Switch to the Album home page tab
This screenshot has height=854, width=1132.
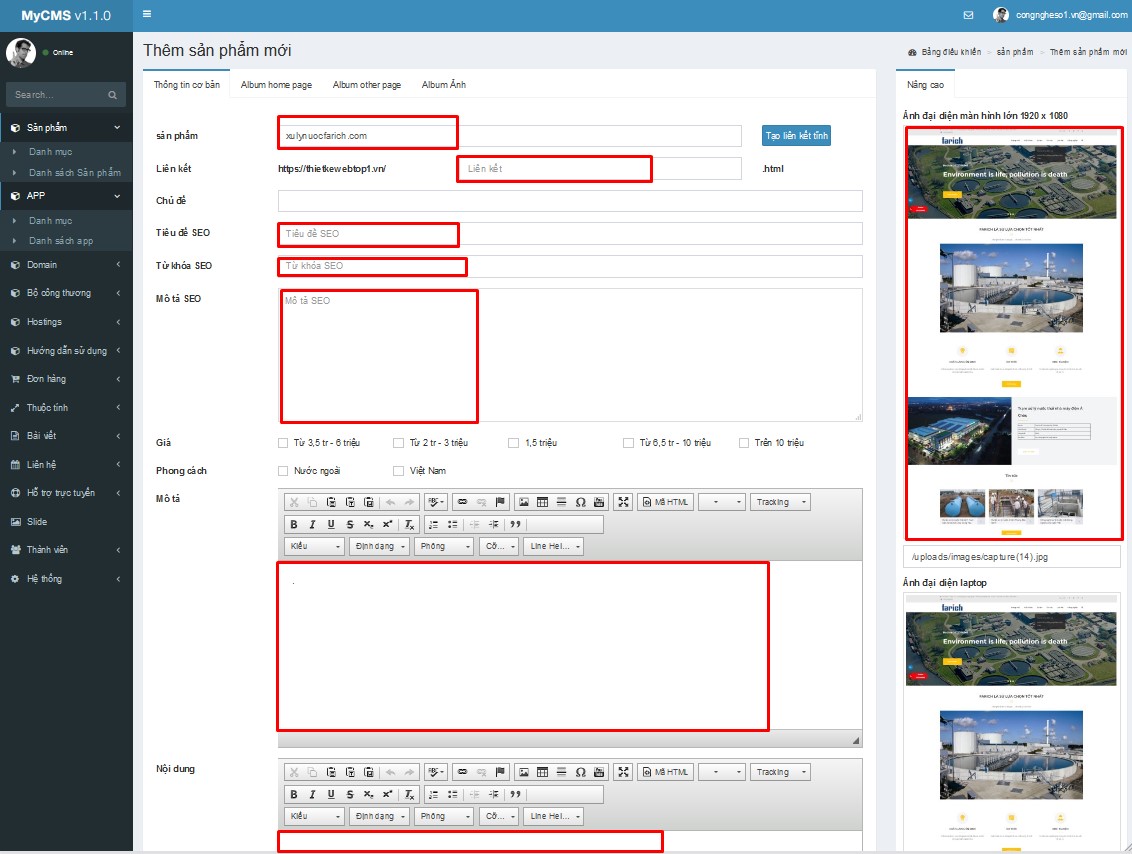click(x=275, y=85)
